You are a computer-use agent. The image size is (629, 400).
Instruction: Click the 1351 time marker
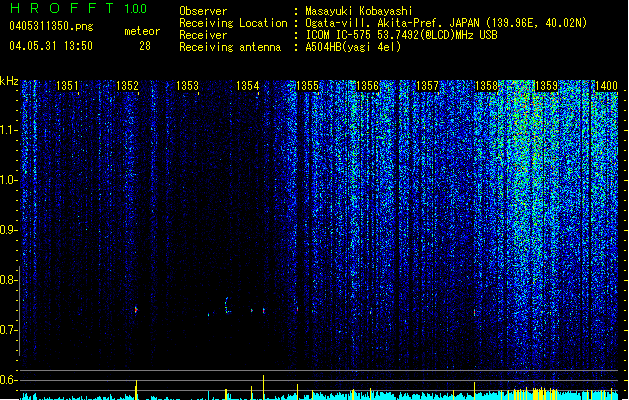67,86
